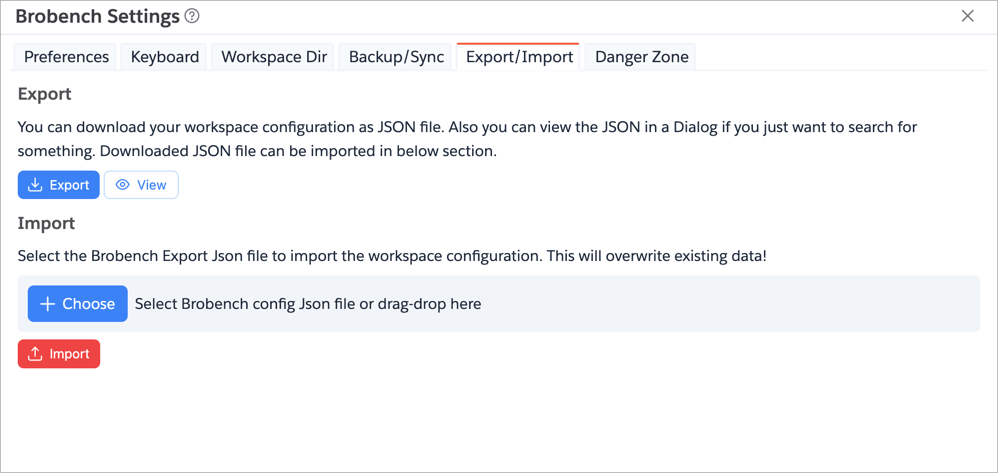Open the Preferences tab

pyautogui.click(x=66, y=57)
